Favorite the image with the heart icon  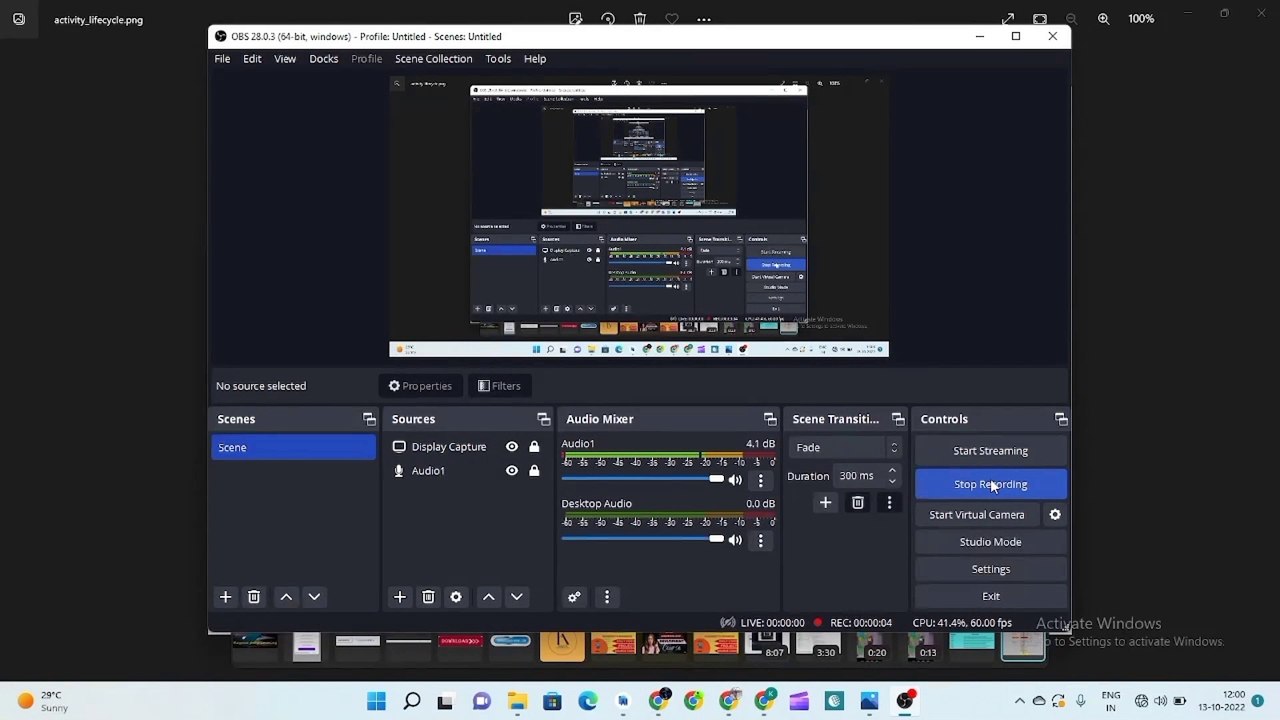672,19
